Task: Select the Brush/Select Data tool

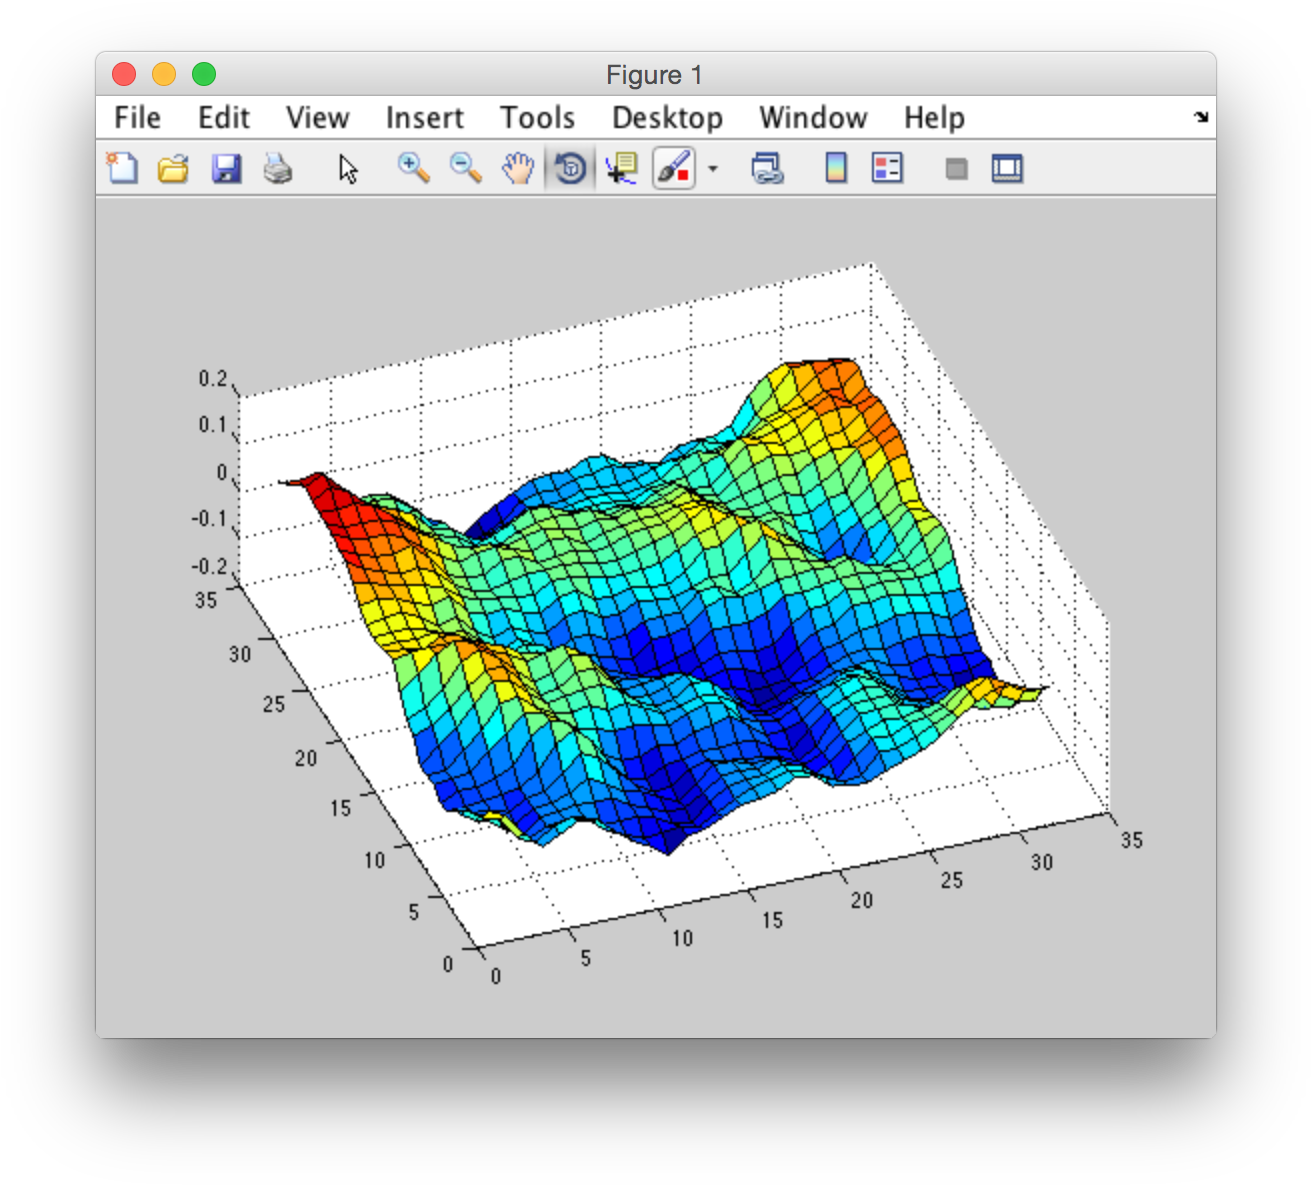Action: pyautogui.click(x=672, y=168)
